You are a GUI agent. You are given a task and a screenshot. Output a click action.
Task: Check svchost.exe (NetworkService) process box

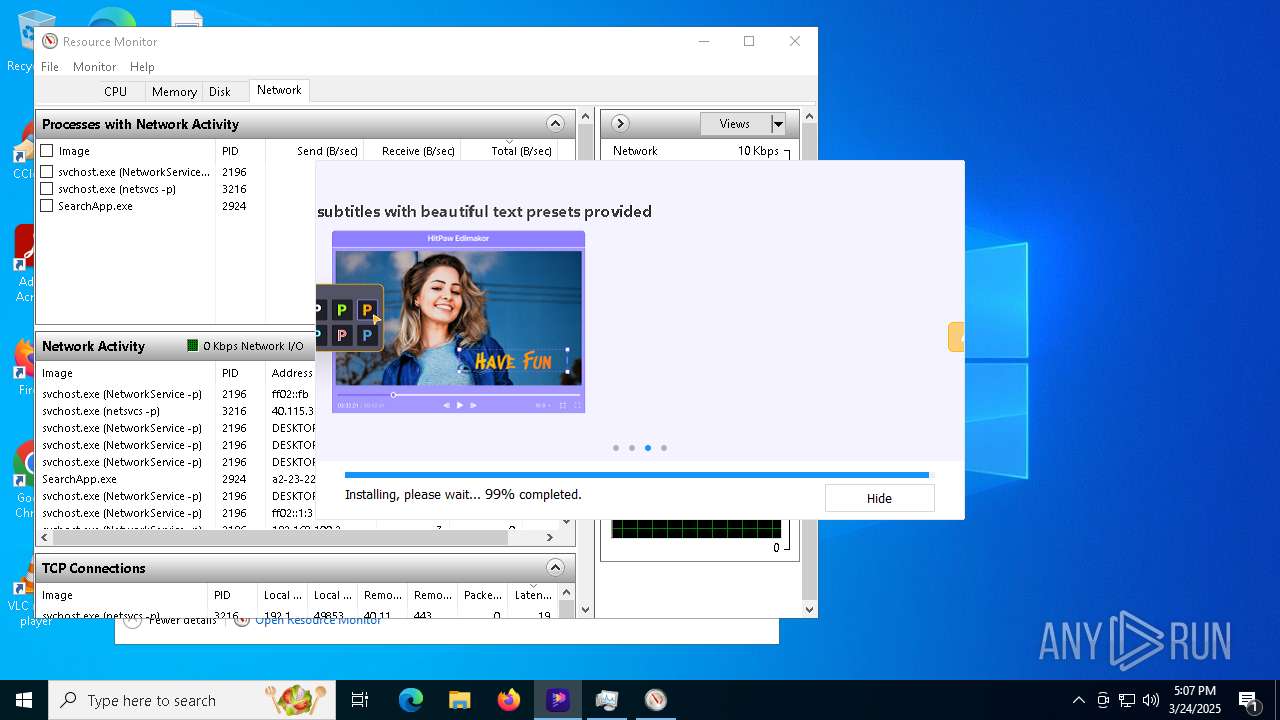47,172
